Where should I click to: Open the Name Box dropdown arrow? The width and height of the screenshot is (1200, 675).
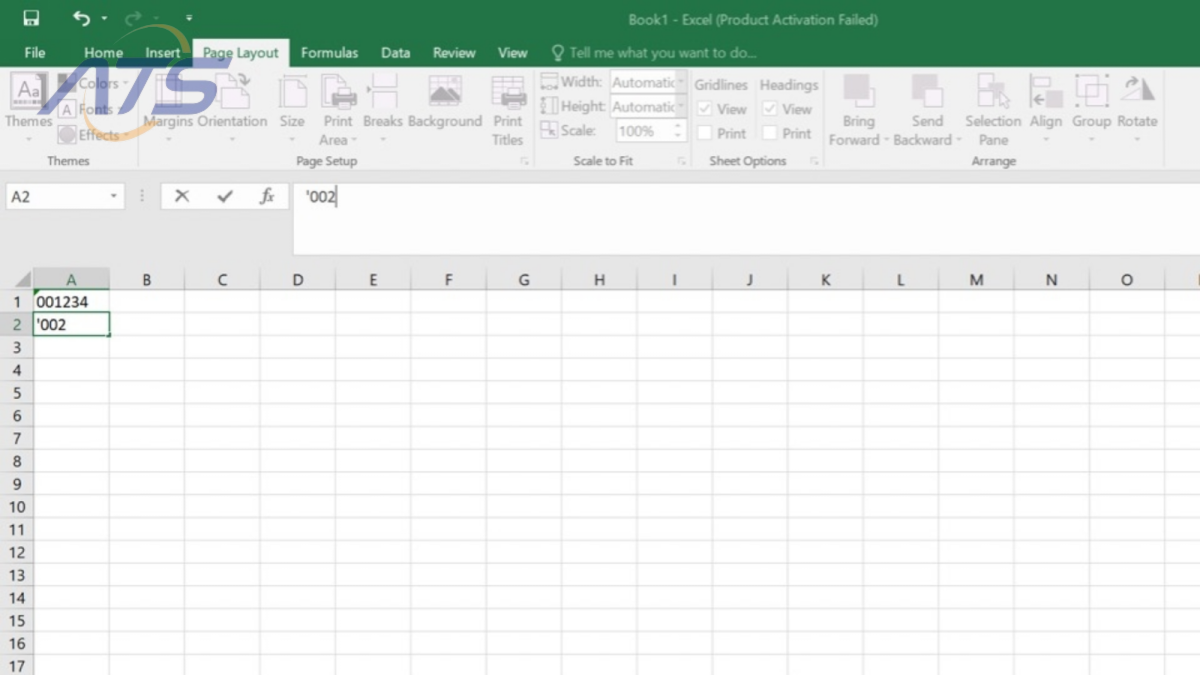(114, 197)
